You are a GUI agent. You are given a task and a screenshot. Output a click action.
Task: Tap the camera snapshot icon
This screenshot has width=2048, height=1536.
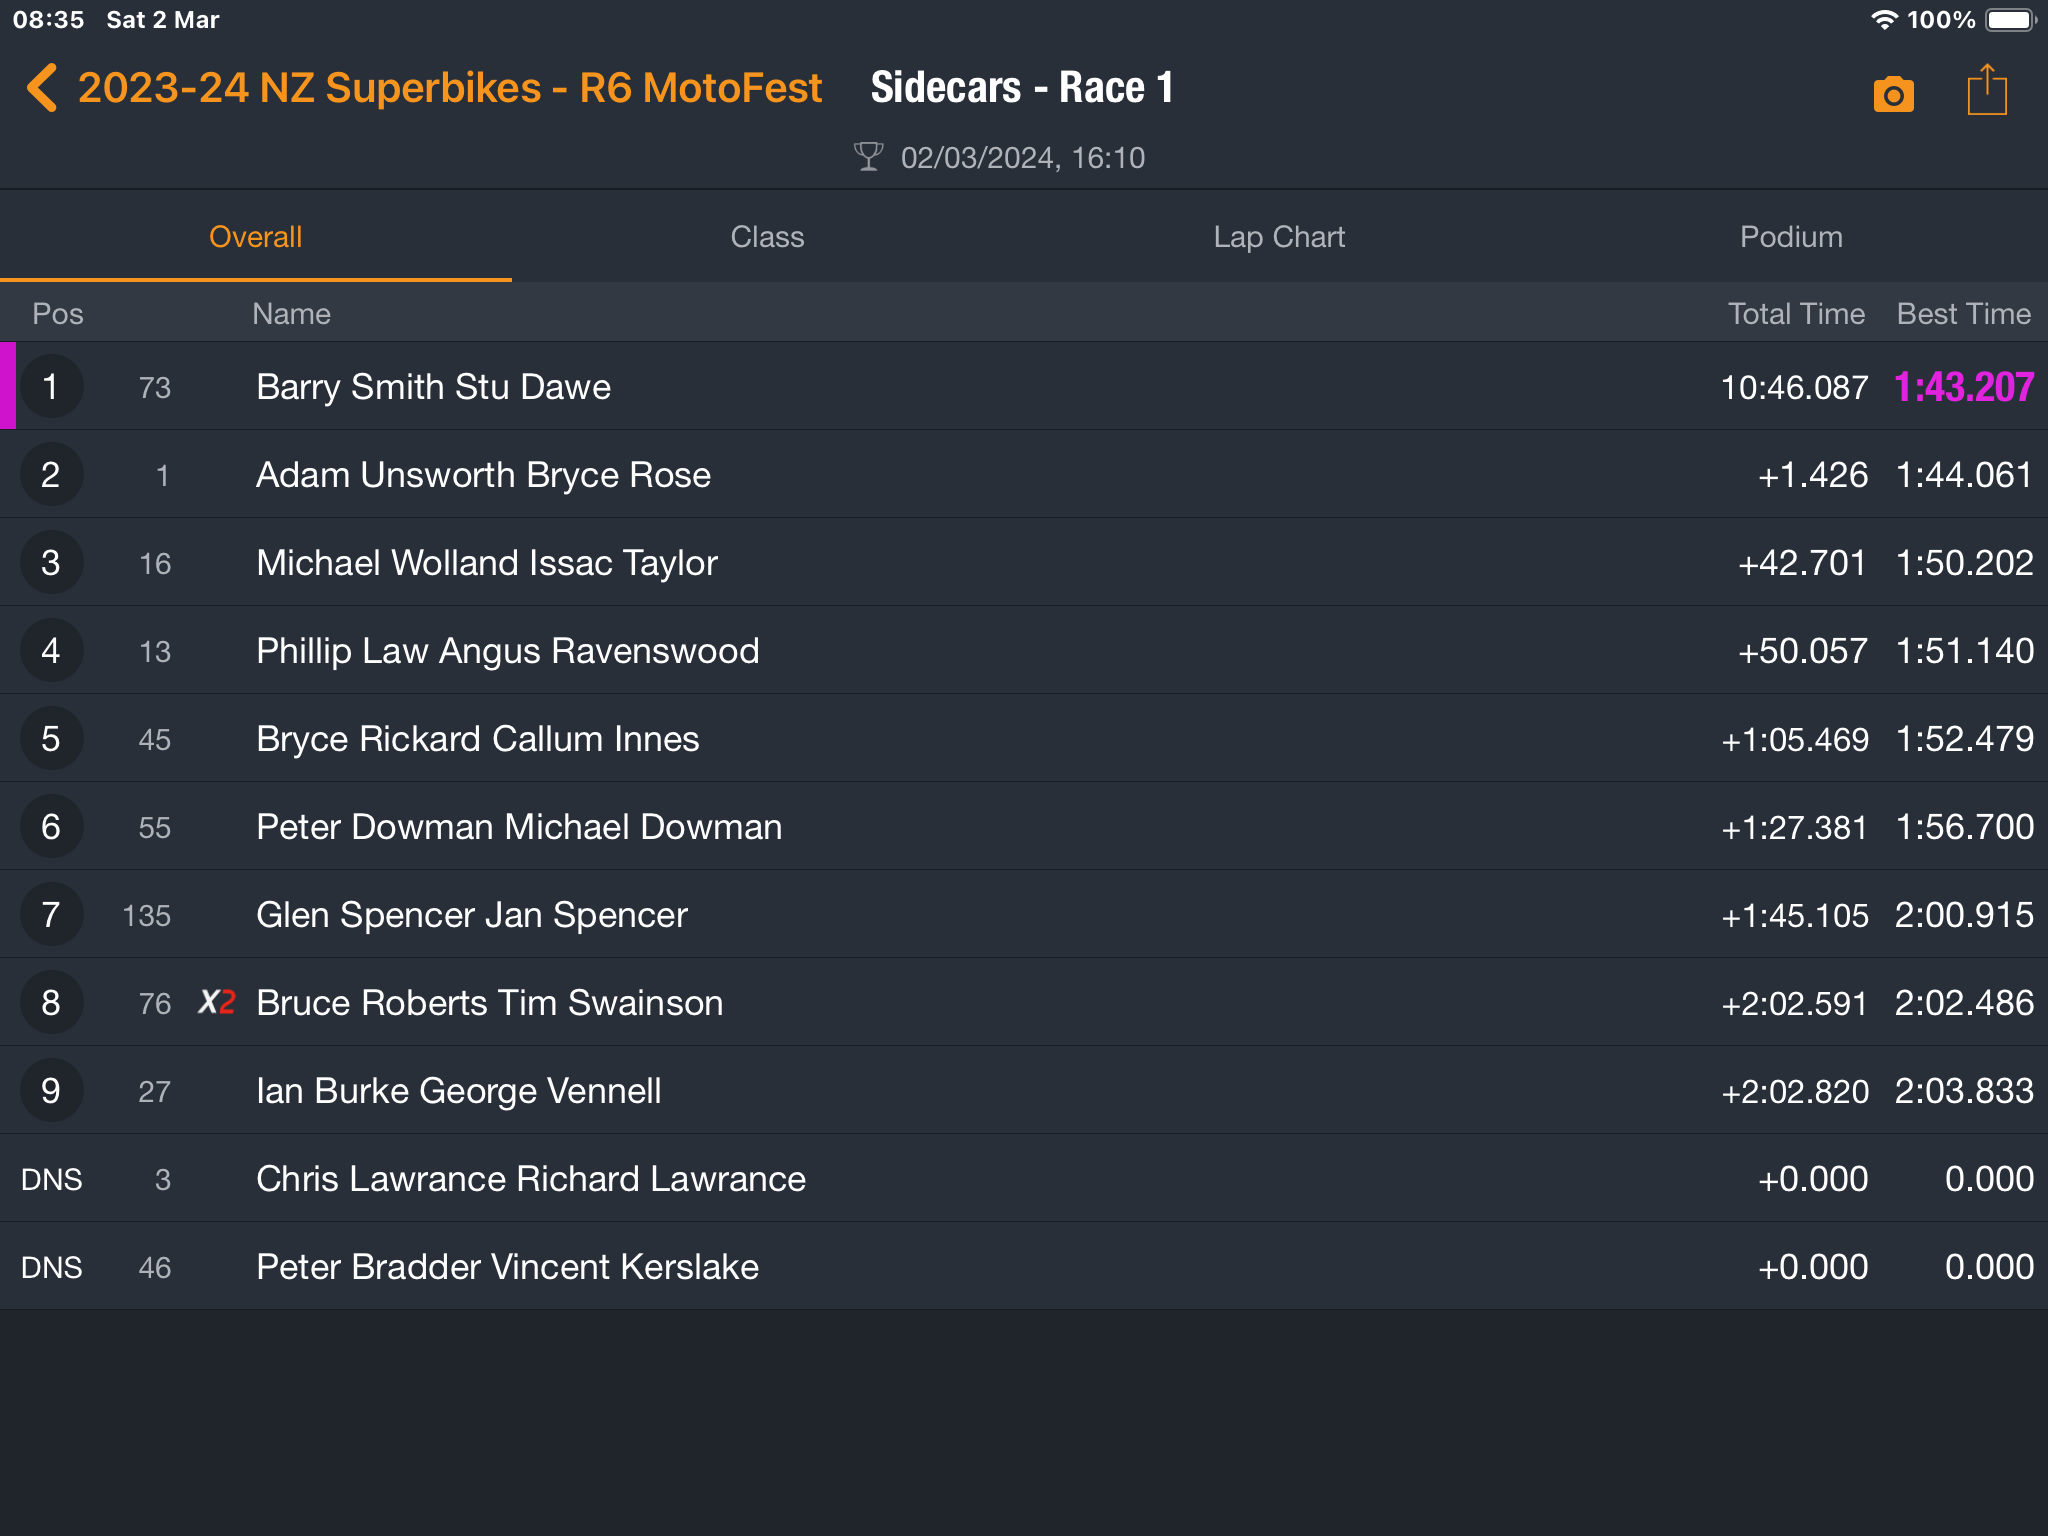click(1893, 94)
